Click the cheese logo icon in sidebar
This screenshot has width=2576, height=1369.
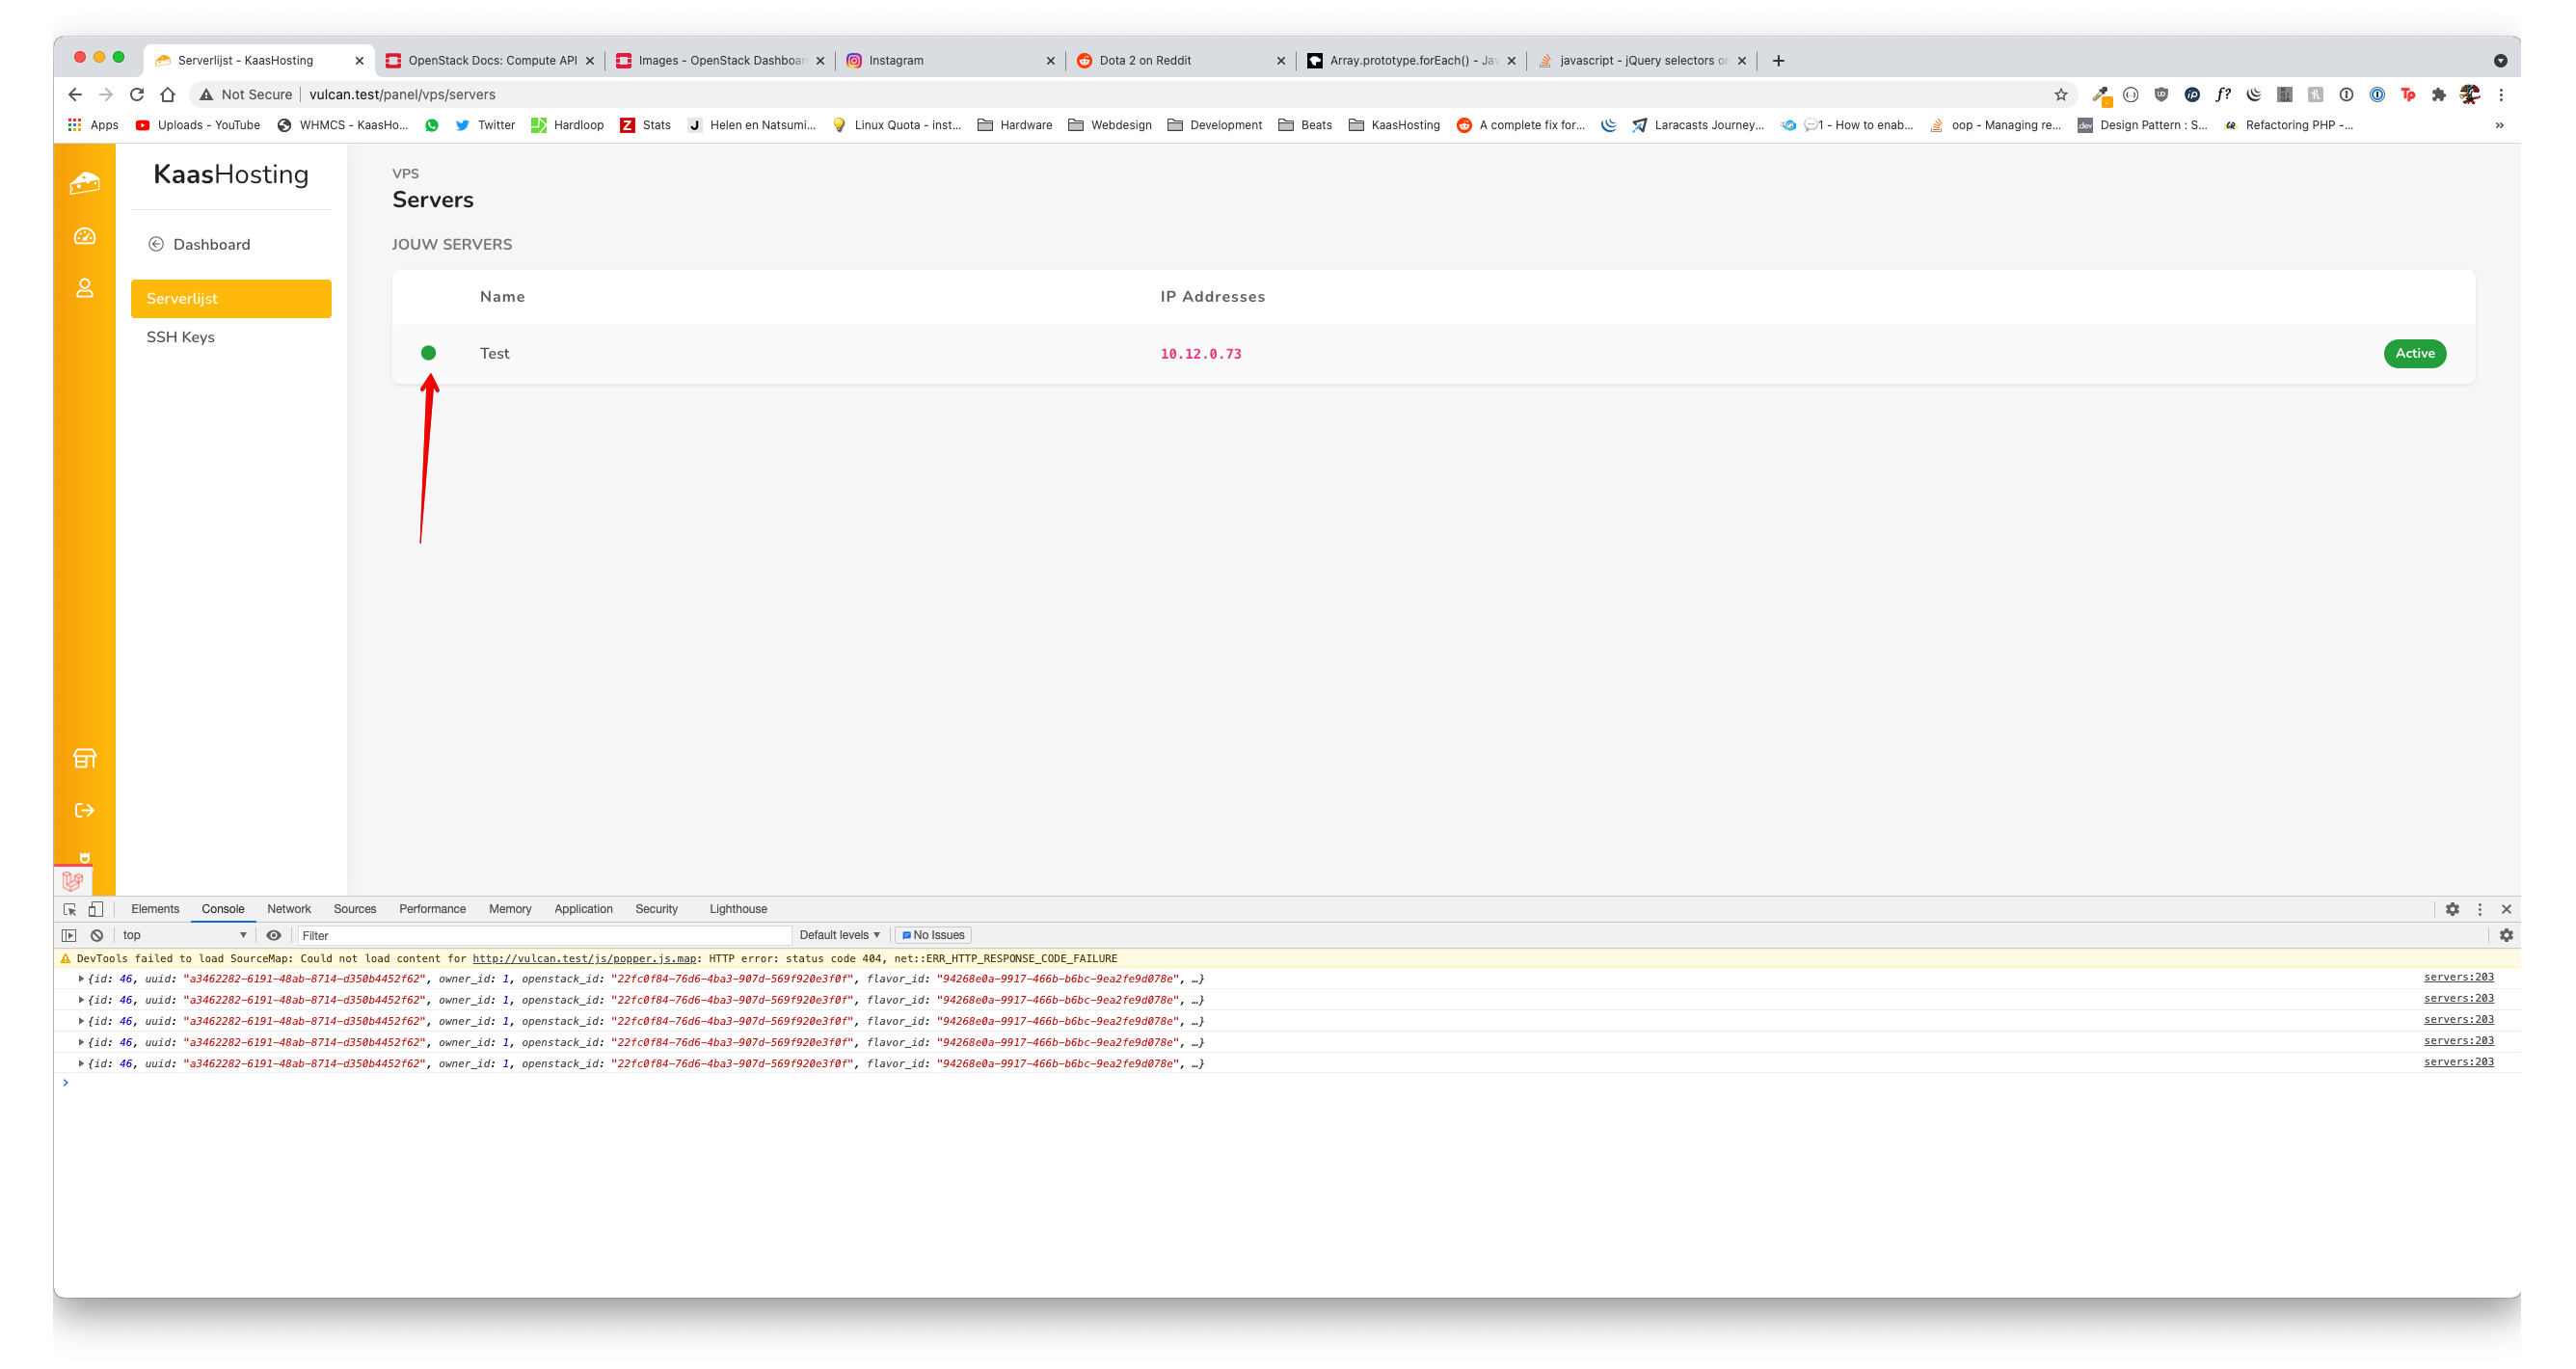[84, 183]
